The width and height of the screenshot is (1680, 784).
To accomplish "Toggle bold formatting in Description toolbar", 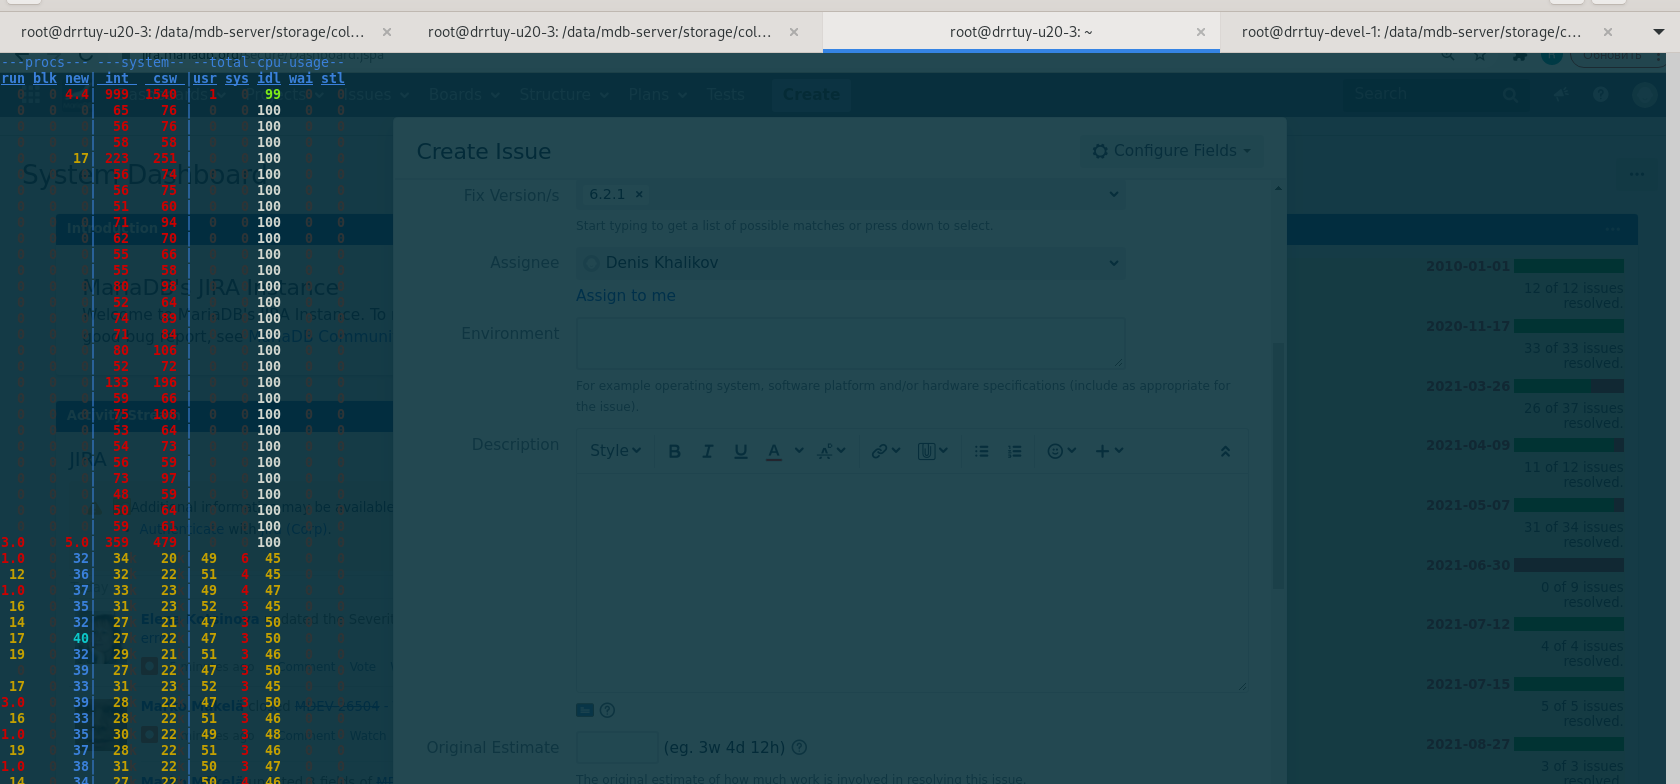I will pos(674,452).
